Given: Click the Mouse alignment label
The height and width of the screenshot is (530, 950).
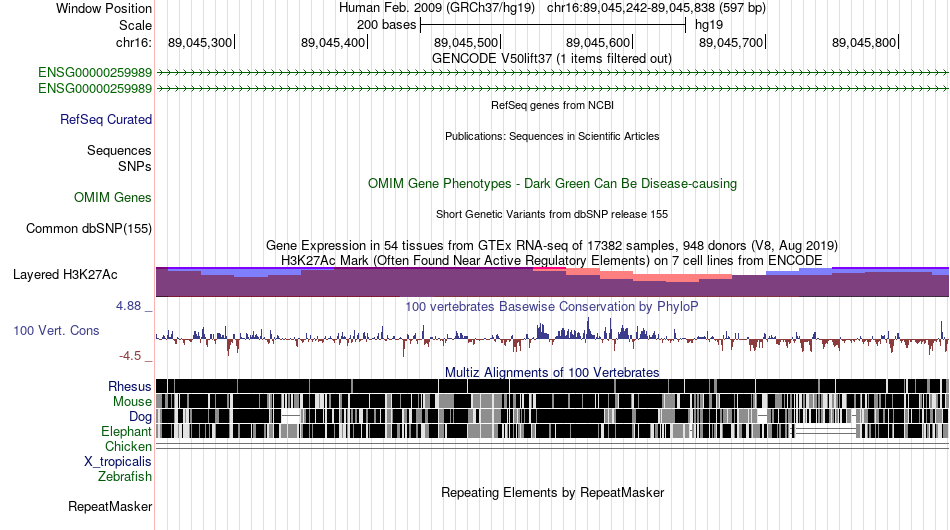Looking at the screenshot, I should click(x=132, y=402).
